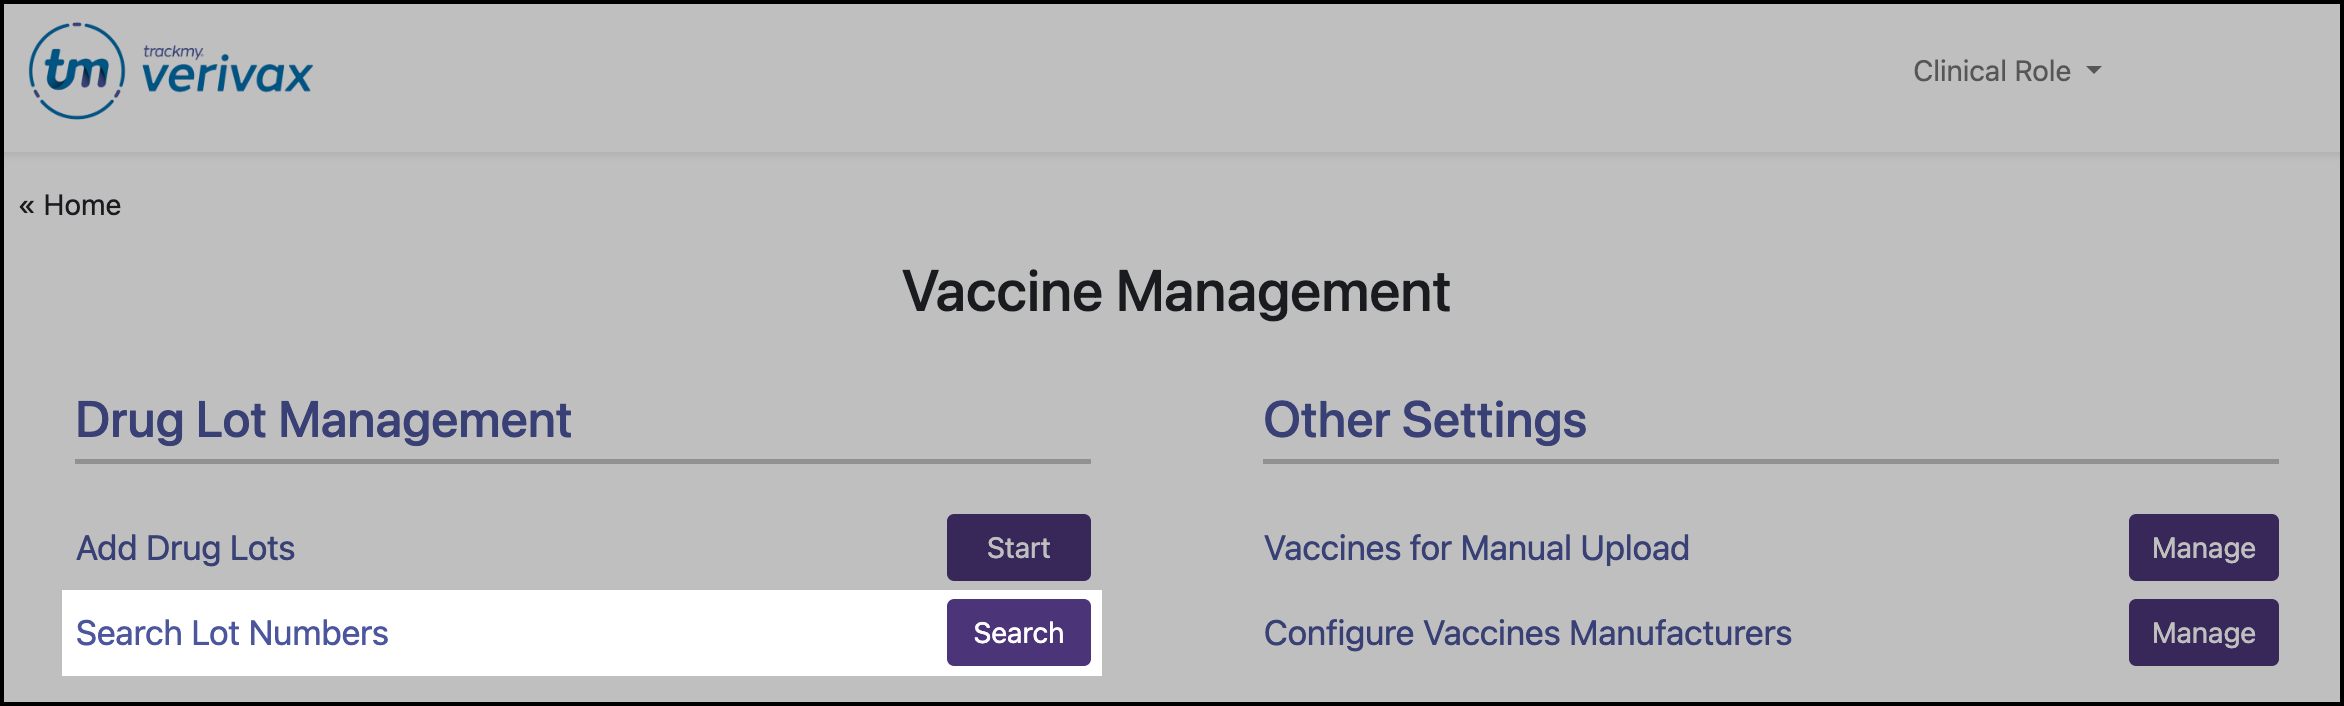The height and width of the screenshot is (706, 2344).
Task: Open Vaccines for Manual Upload
Action: coord(1477,547)
